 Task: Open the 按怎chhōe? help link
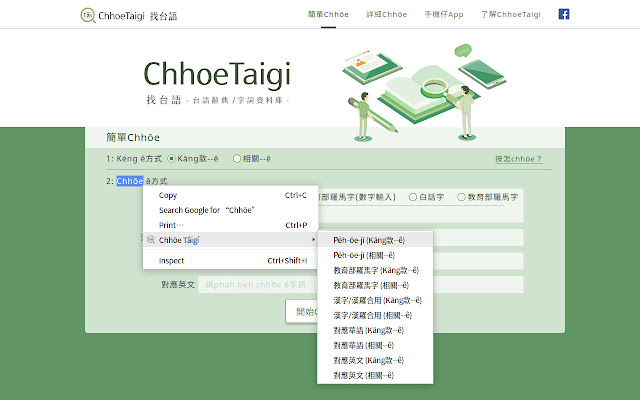[x=518, y=159]
